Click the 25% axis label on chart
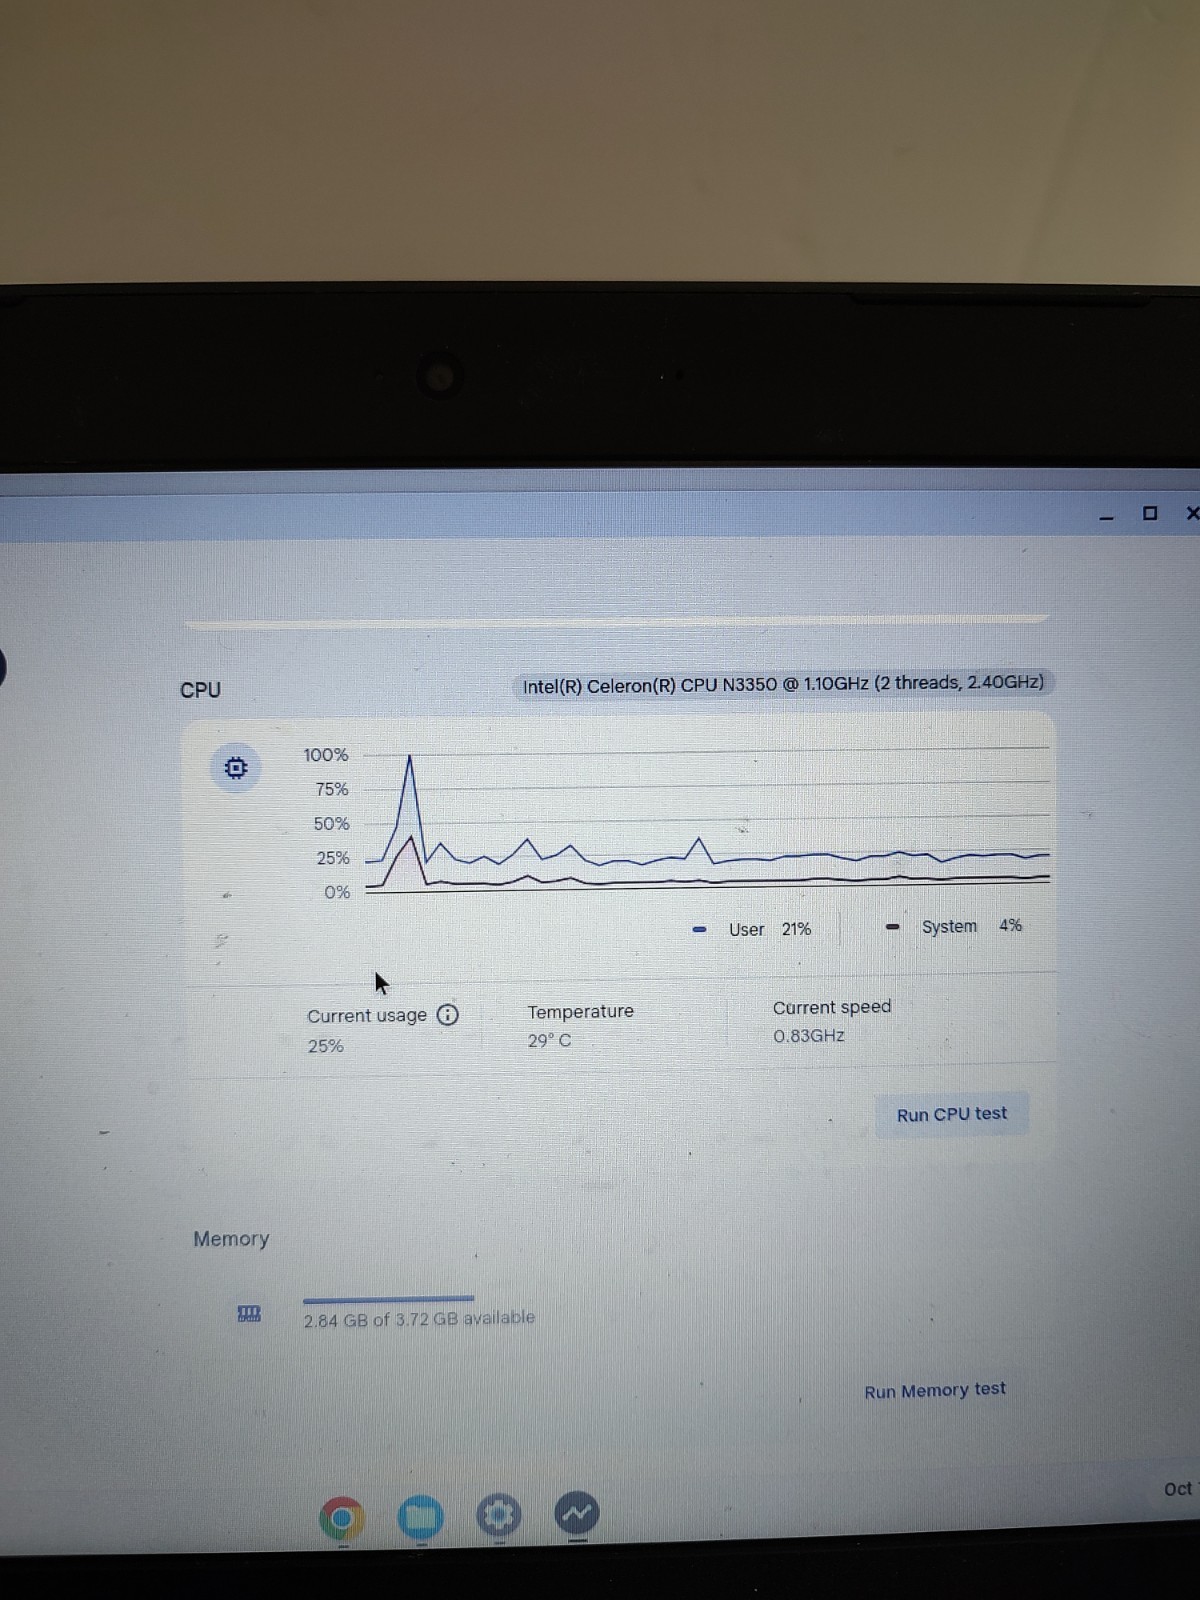The height and width of the screenshot is (1600, 1200). (333, 858)
